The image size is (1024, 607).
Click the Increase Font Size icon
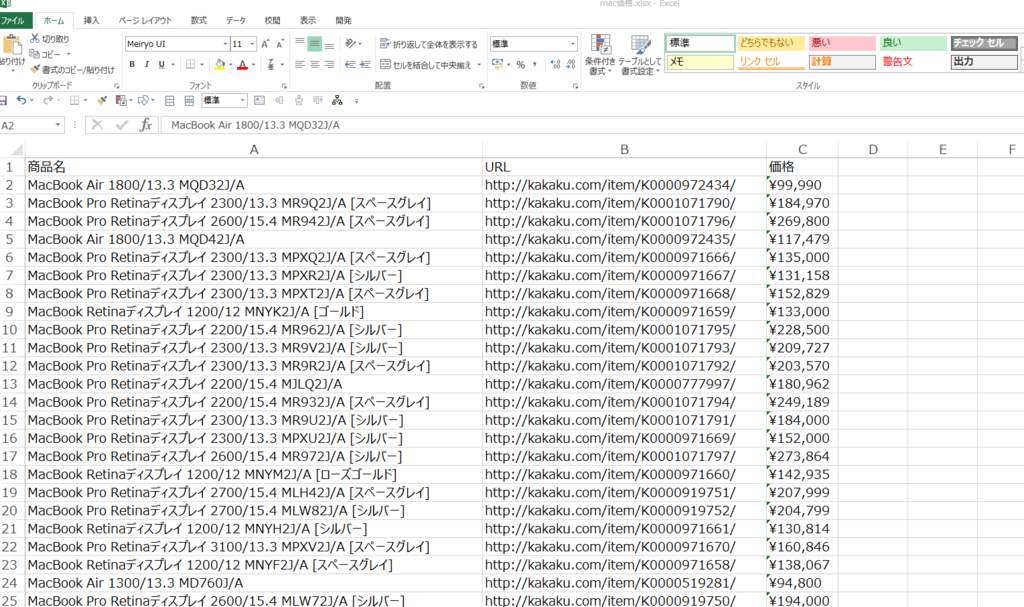pos(265,44)
